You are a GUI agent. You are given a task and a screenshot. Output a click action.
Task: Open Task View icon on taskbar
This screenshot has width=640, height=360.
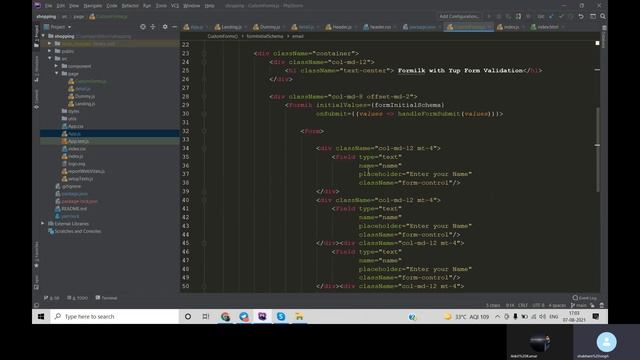(x=206, y=316)
